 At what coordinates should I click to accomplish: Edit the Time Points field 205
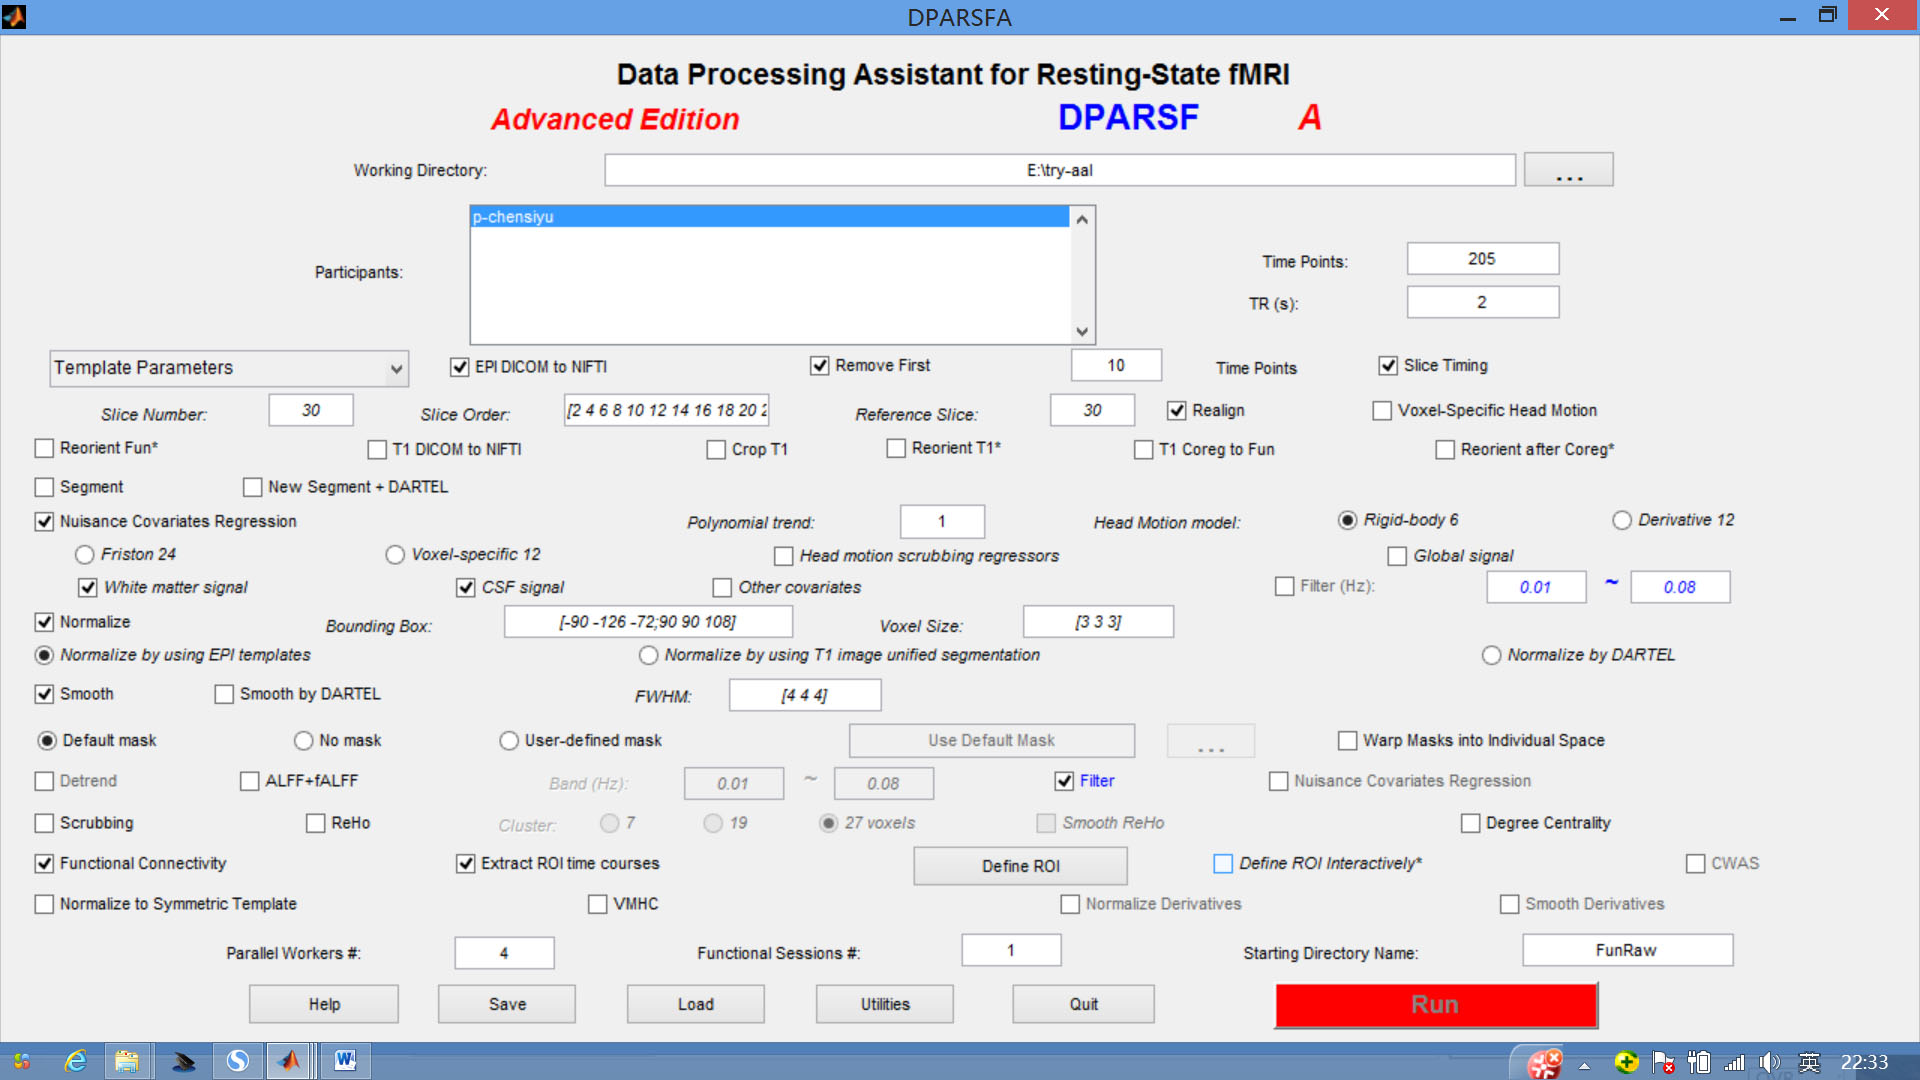tap(1482, 259)
